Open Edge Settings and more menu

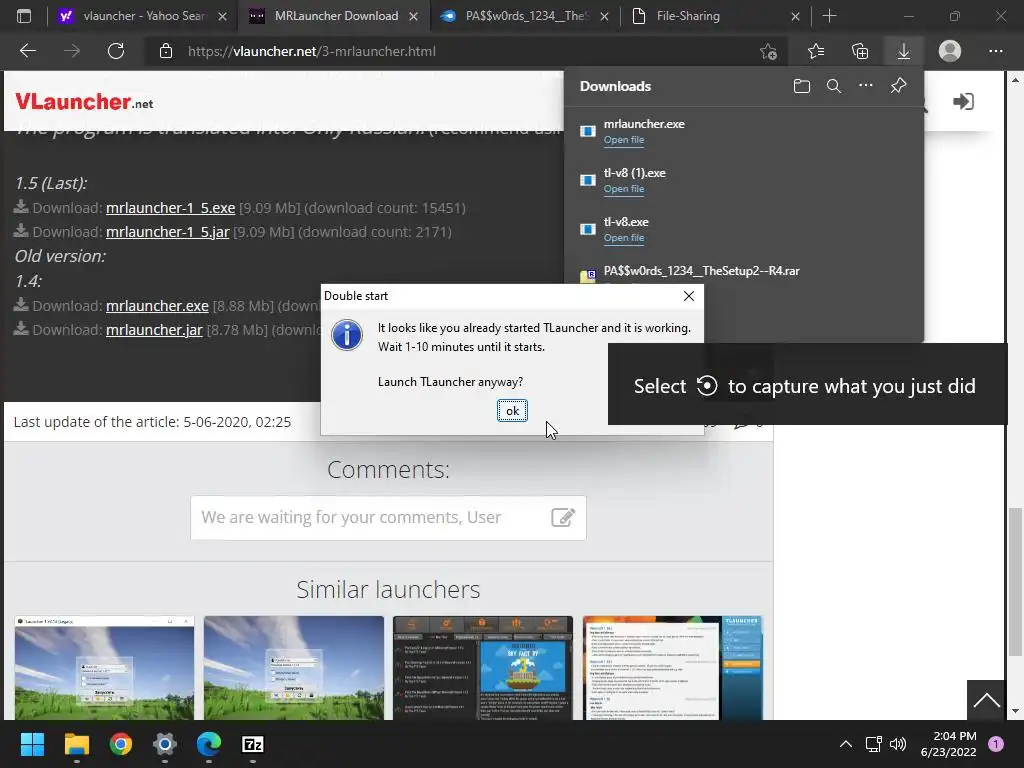[995, 51]
